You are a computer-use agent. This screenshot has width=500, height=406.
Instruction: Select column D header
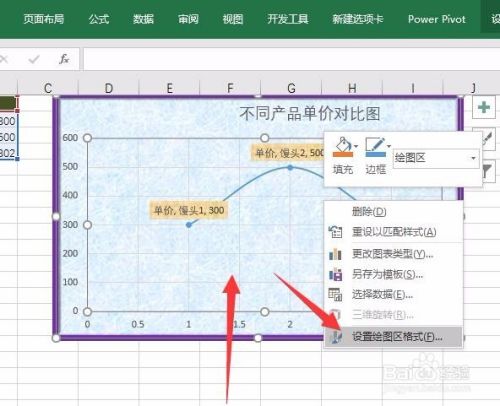coord(109,88)
